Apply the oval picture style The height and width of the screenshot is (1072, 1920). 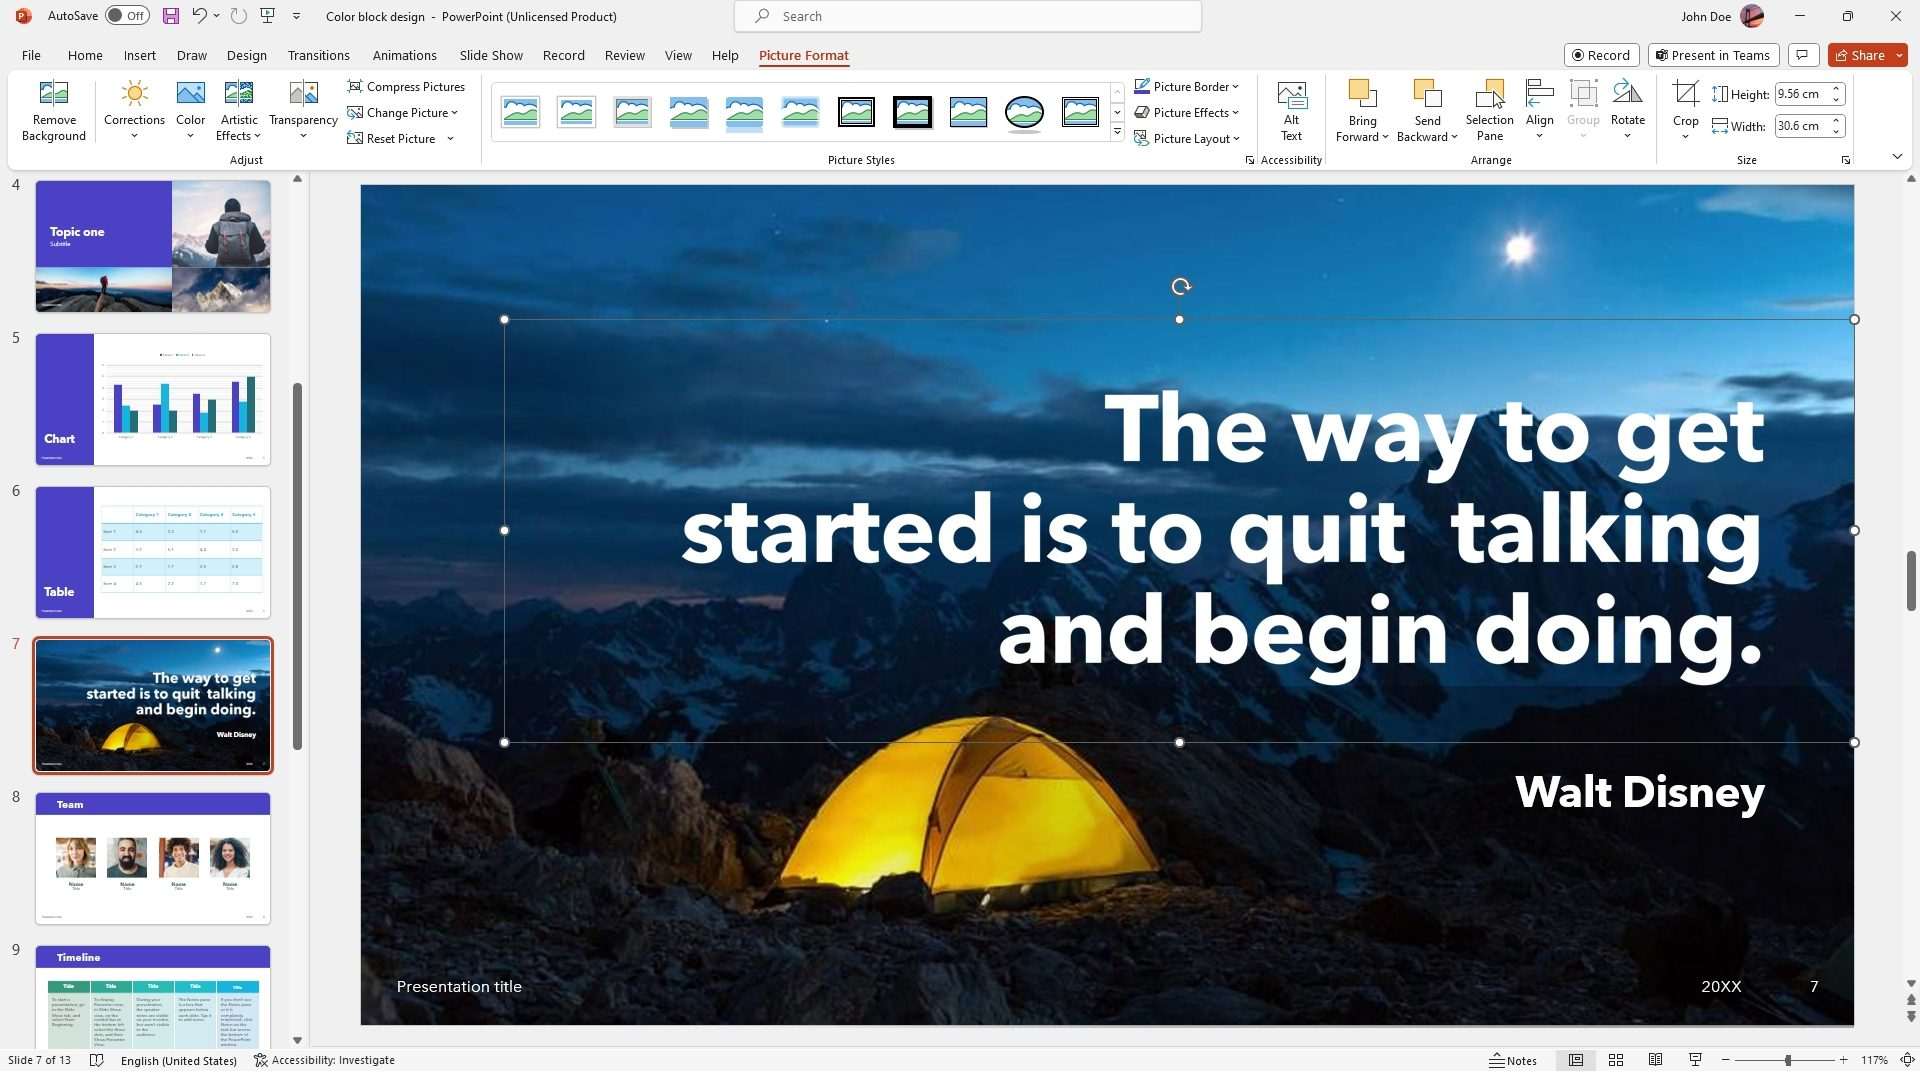point(1024,112)
